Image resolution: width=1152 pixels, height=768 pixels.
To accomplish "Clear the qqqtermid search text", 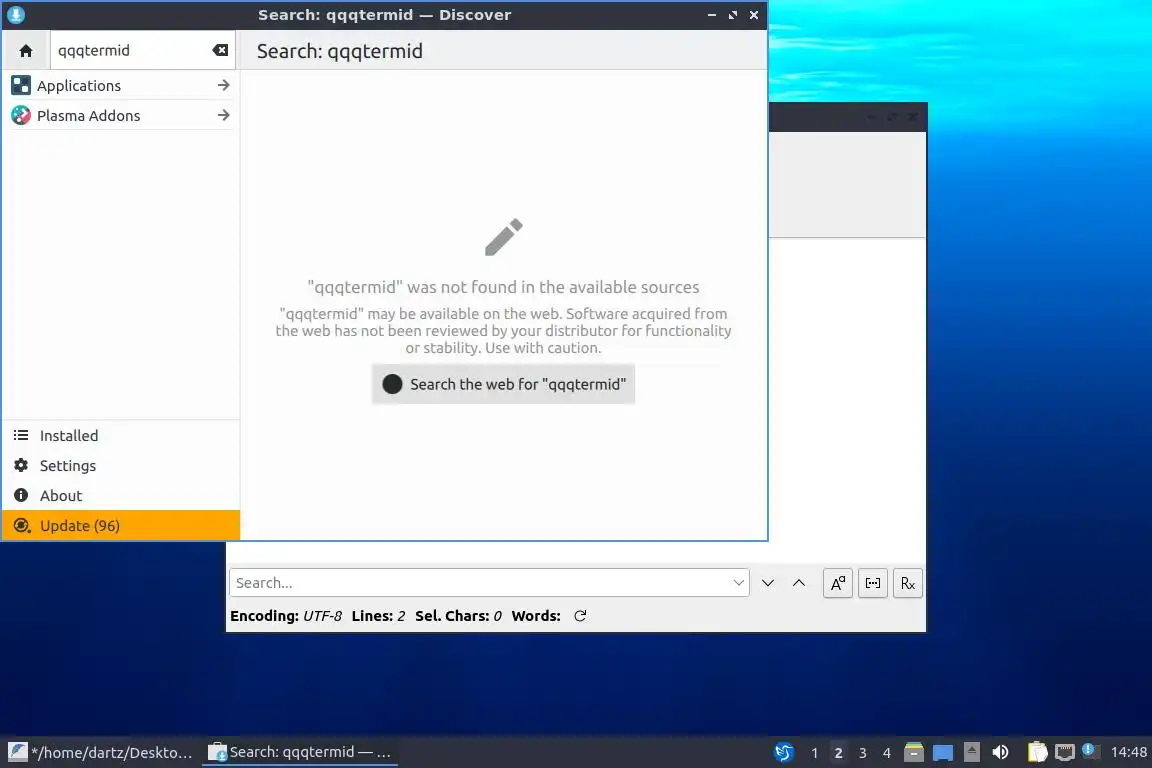I will point(220,50).
